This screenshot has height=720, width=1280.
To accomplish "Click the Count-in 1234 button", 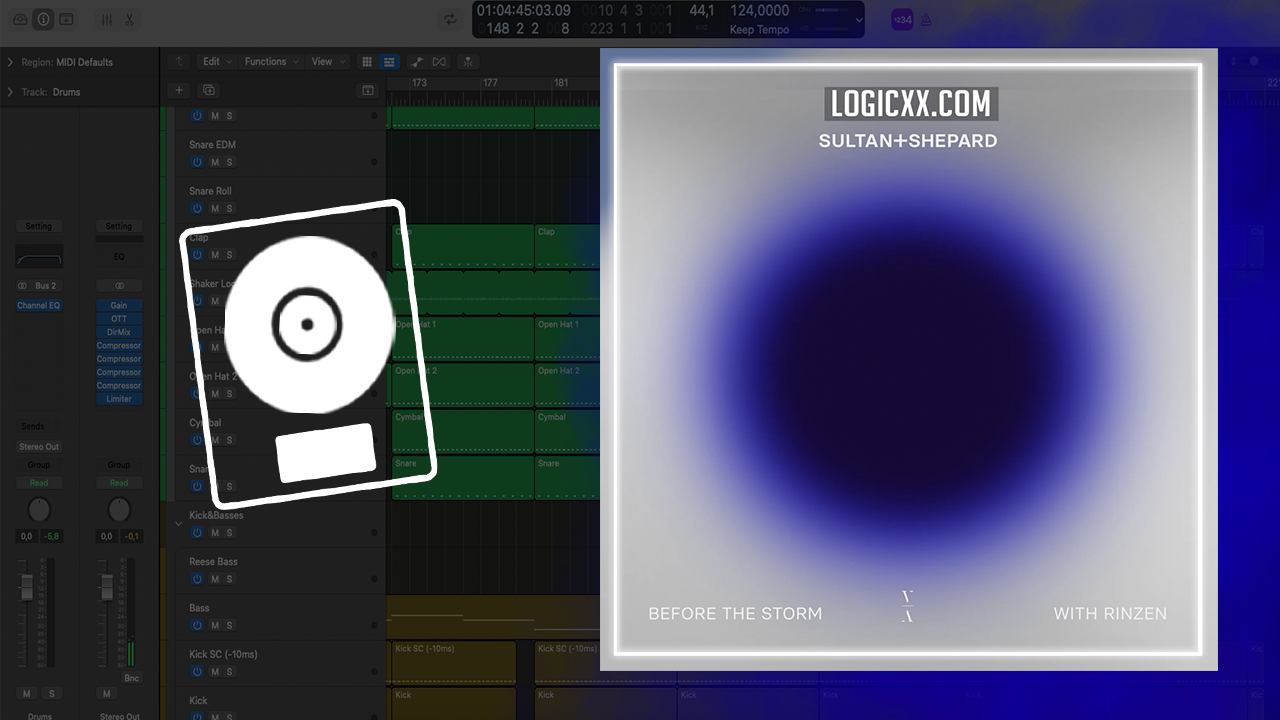I will tap(902, 19).
